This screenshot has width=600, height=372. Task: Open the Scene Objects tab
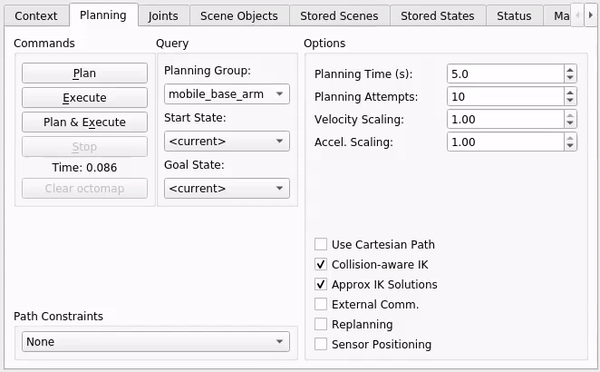click(x=239, y=16)
